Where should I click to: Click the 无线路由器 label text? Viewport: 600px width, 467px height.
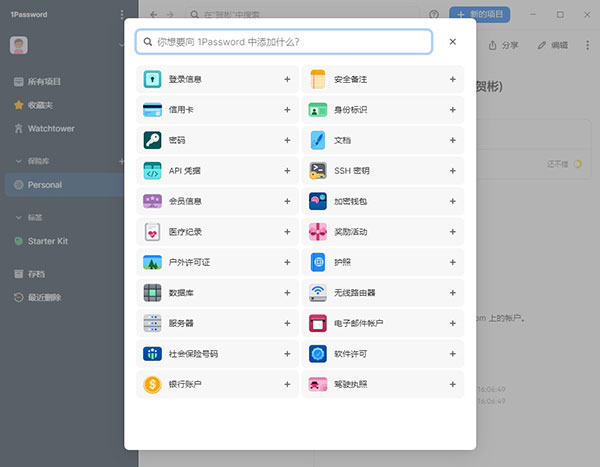click(x=355, y=293)
